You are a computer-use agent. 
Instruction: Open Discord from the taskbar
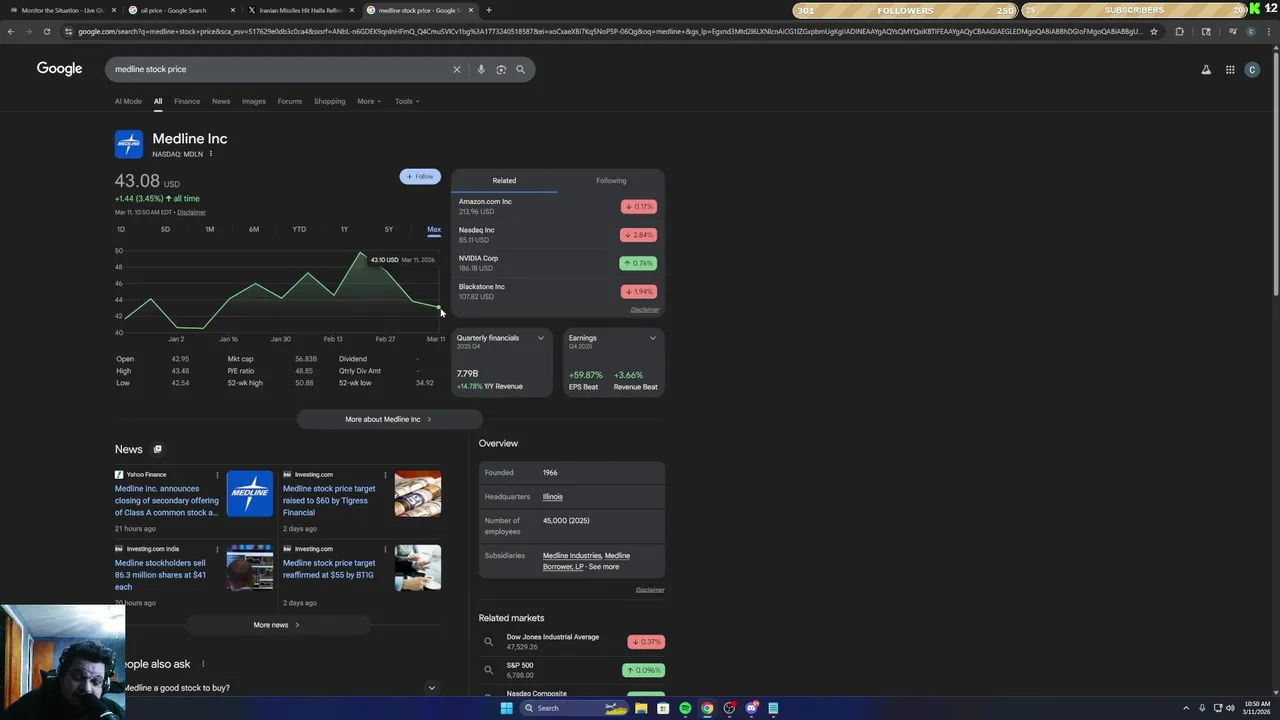(x=751, y=708)
